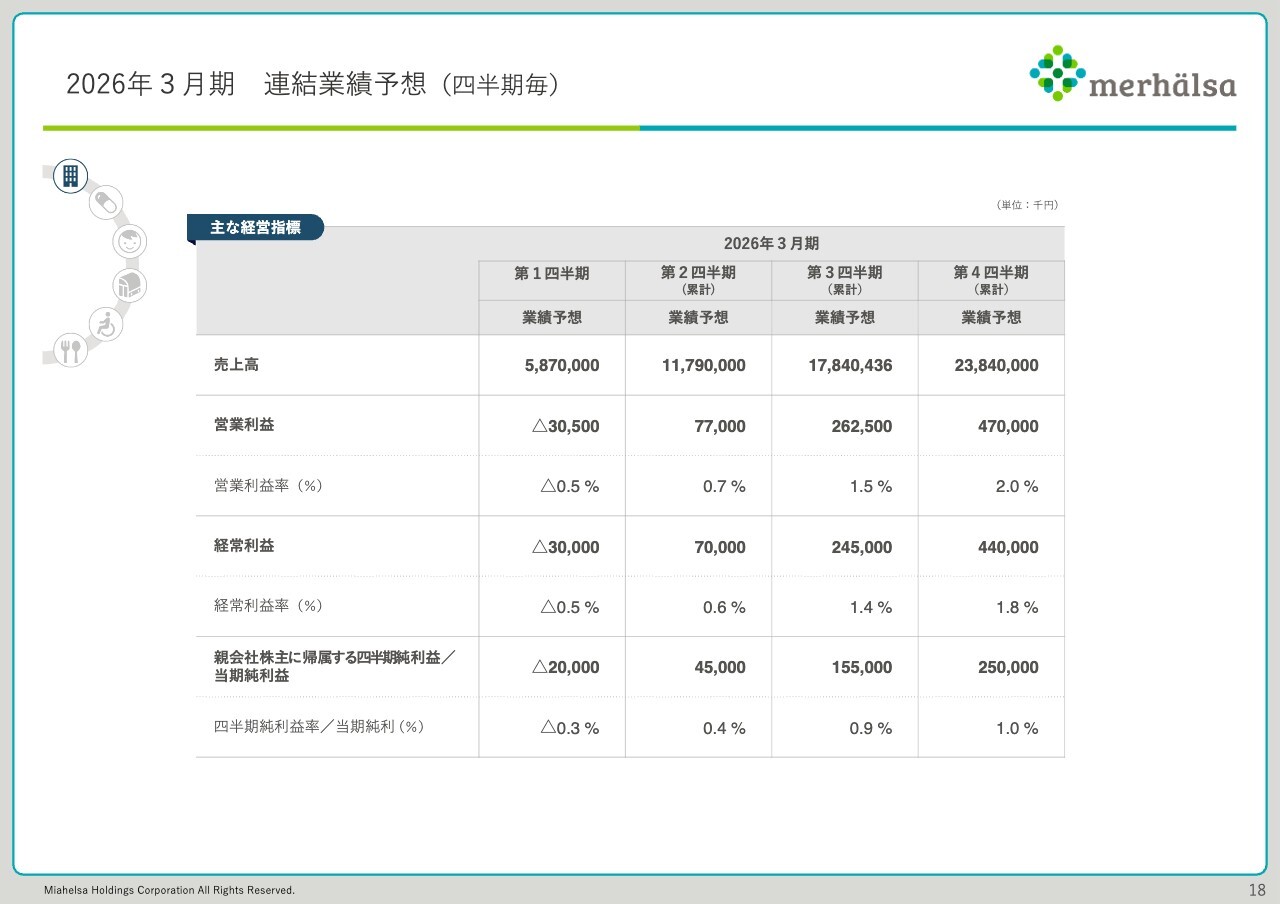The width and height of the screenshot is (1280, 904).
Task: Click the Miahelsa Holdings Corporation copyright footer
Action: pyautogui.click(x=169, y=890)
